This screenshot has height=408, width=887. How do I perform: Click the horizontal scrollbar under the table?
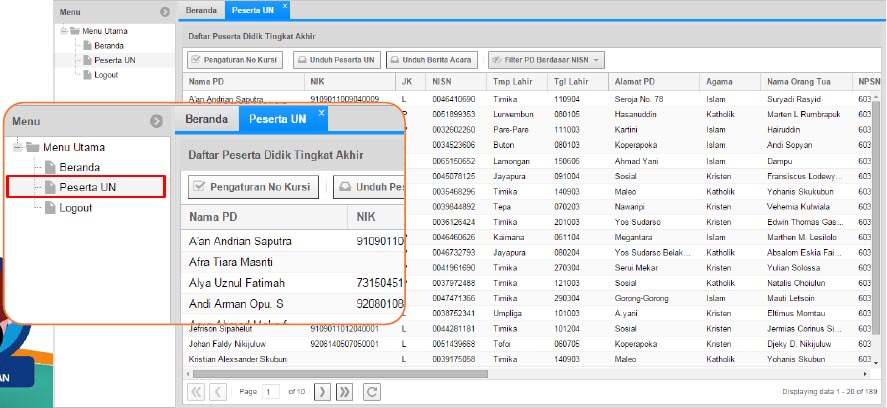(340, 374)
